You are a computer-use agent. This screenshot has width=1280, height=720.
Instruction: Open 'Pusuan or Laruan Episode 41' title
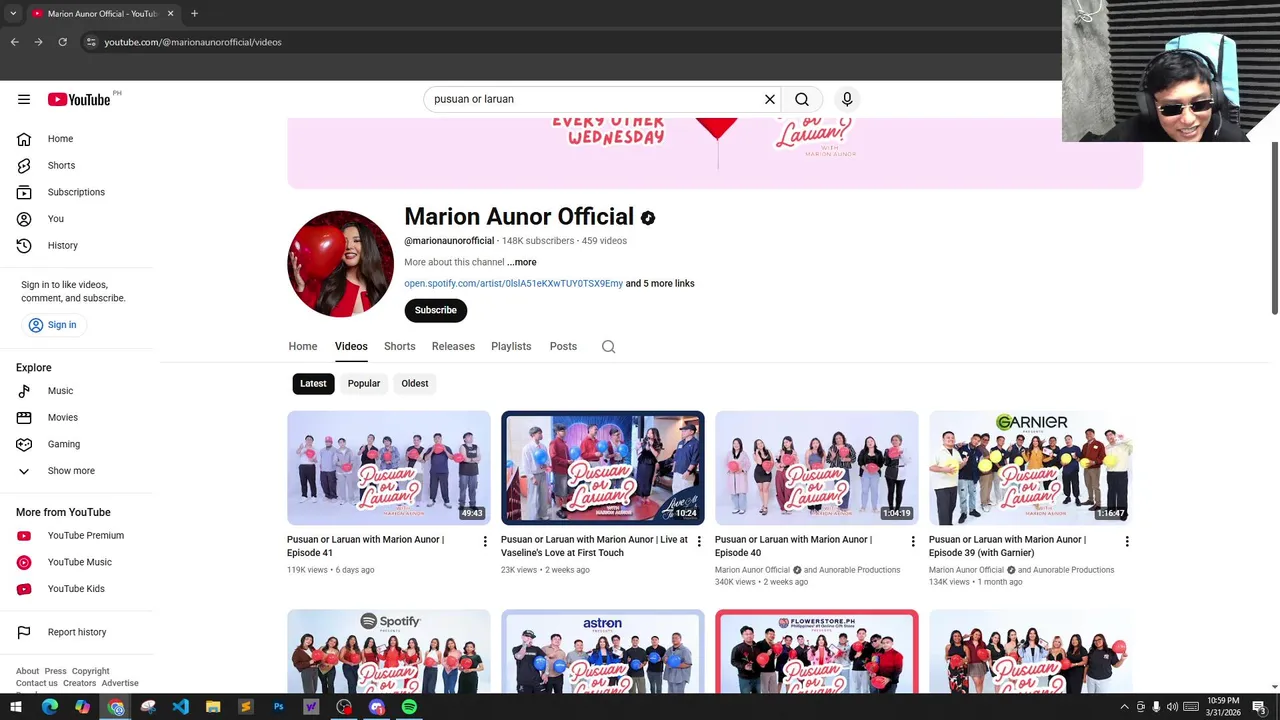(x=365, y=546)
